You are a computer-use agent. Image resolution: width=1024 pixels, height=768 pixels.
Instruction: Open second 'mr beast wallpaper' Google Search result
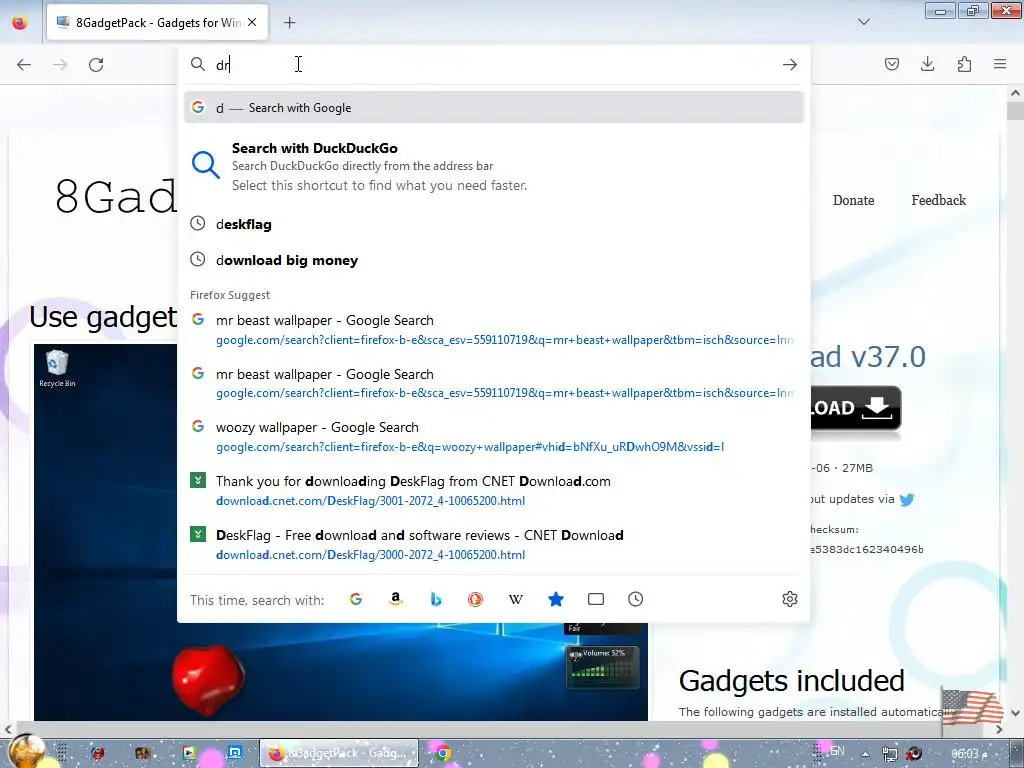494,383
